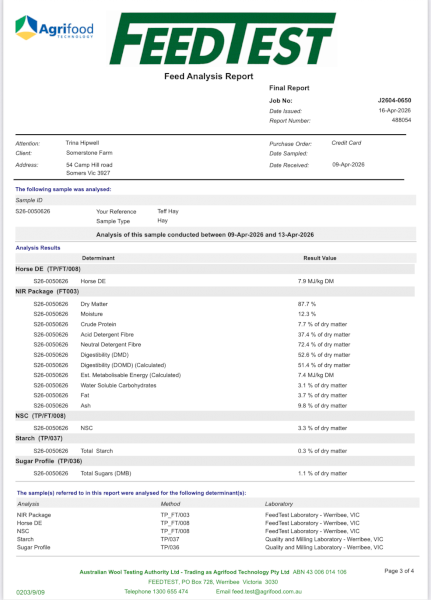The image size is (431, 600).
Task: Click starch value '0.3 % of dry matter'
Action: click(322, 451)
